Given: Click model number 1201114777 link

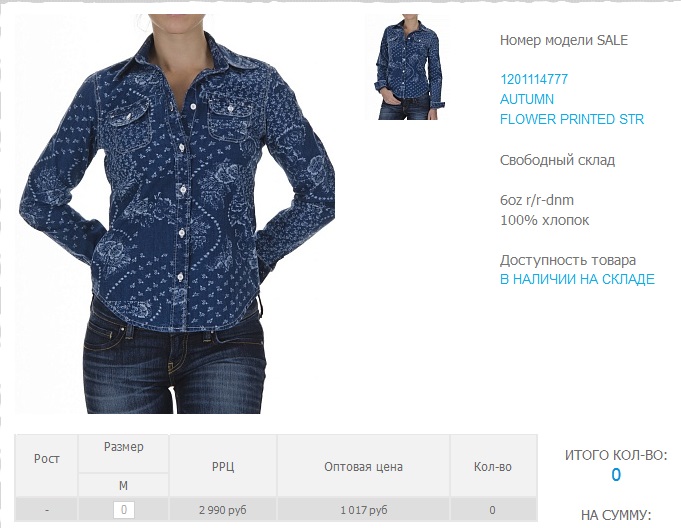Looking at the screenshot, I should click(534, 79).
